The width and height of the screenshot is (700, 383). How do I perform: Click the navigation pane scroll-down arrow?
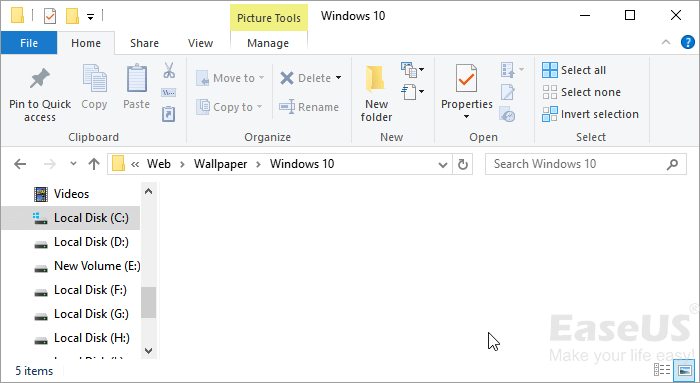[x=149, y=351]
